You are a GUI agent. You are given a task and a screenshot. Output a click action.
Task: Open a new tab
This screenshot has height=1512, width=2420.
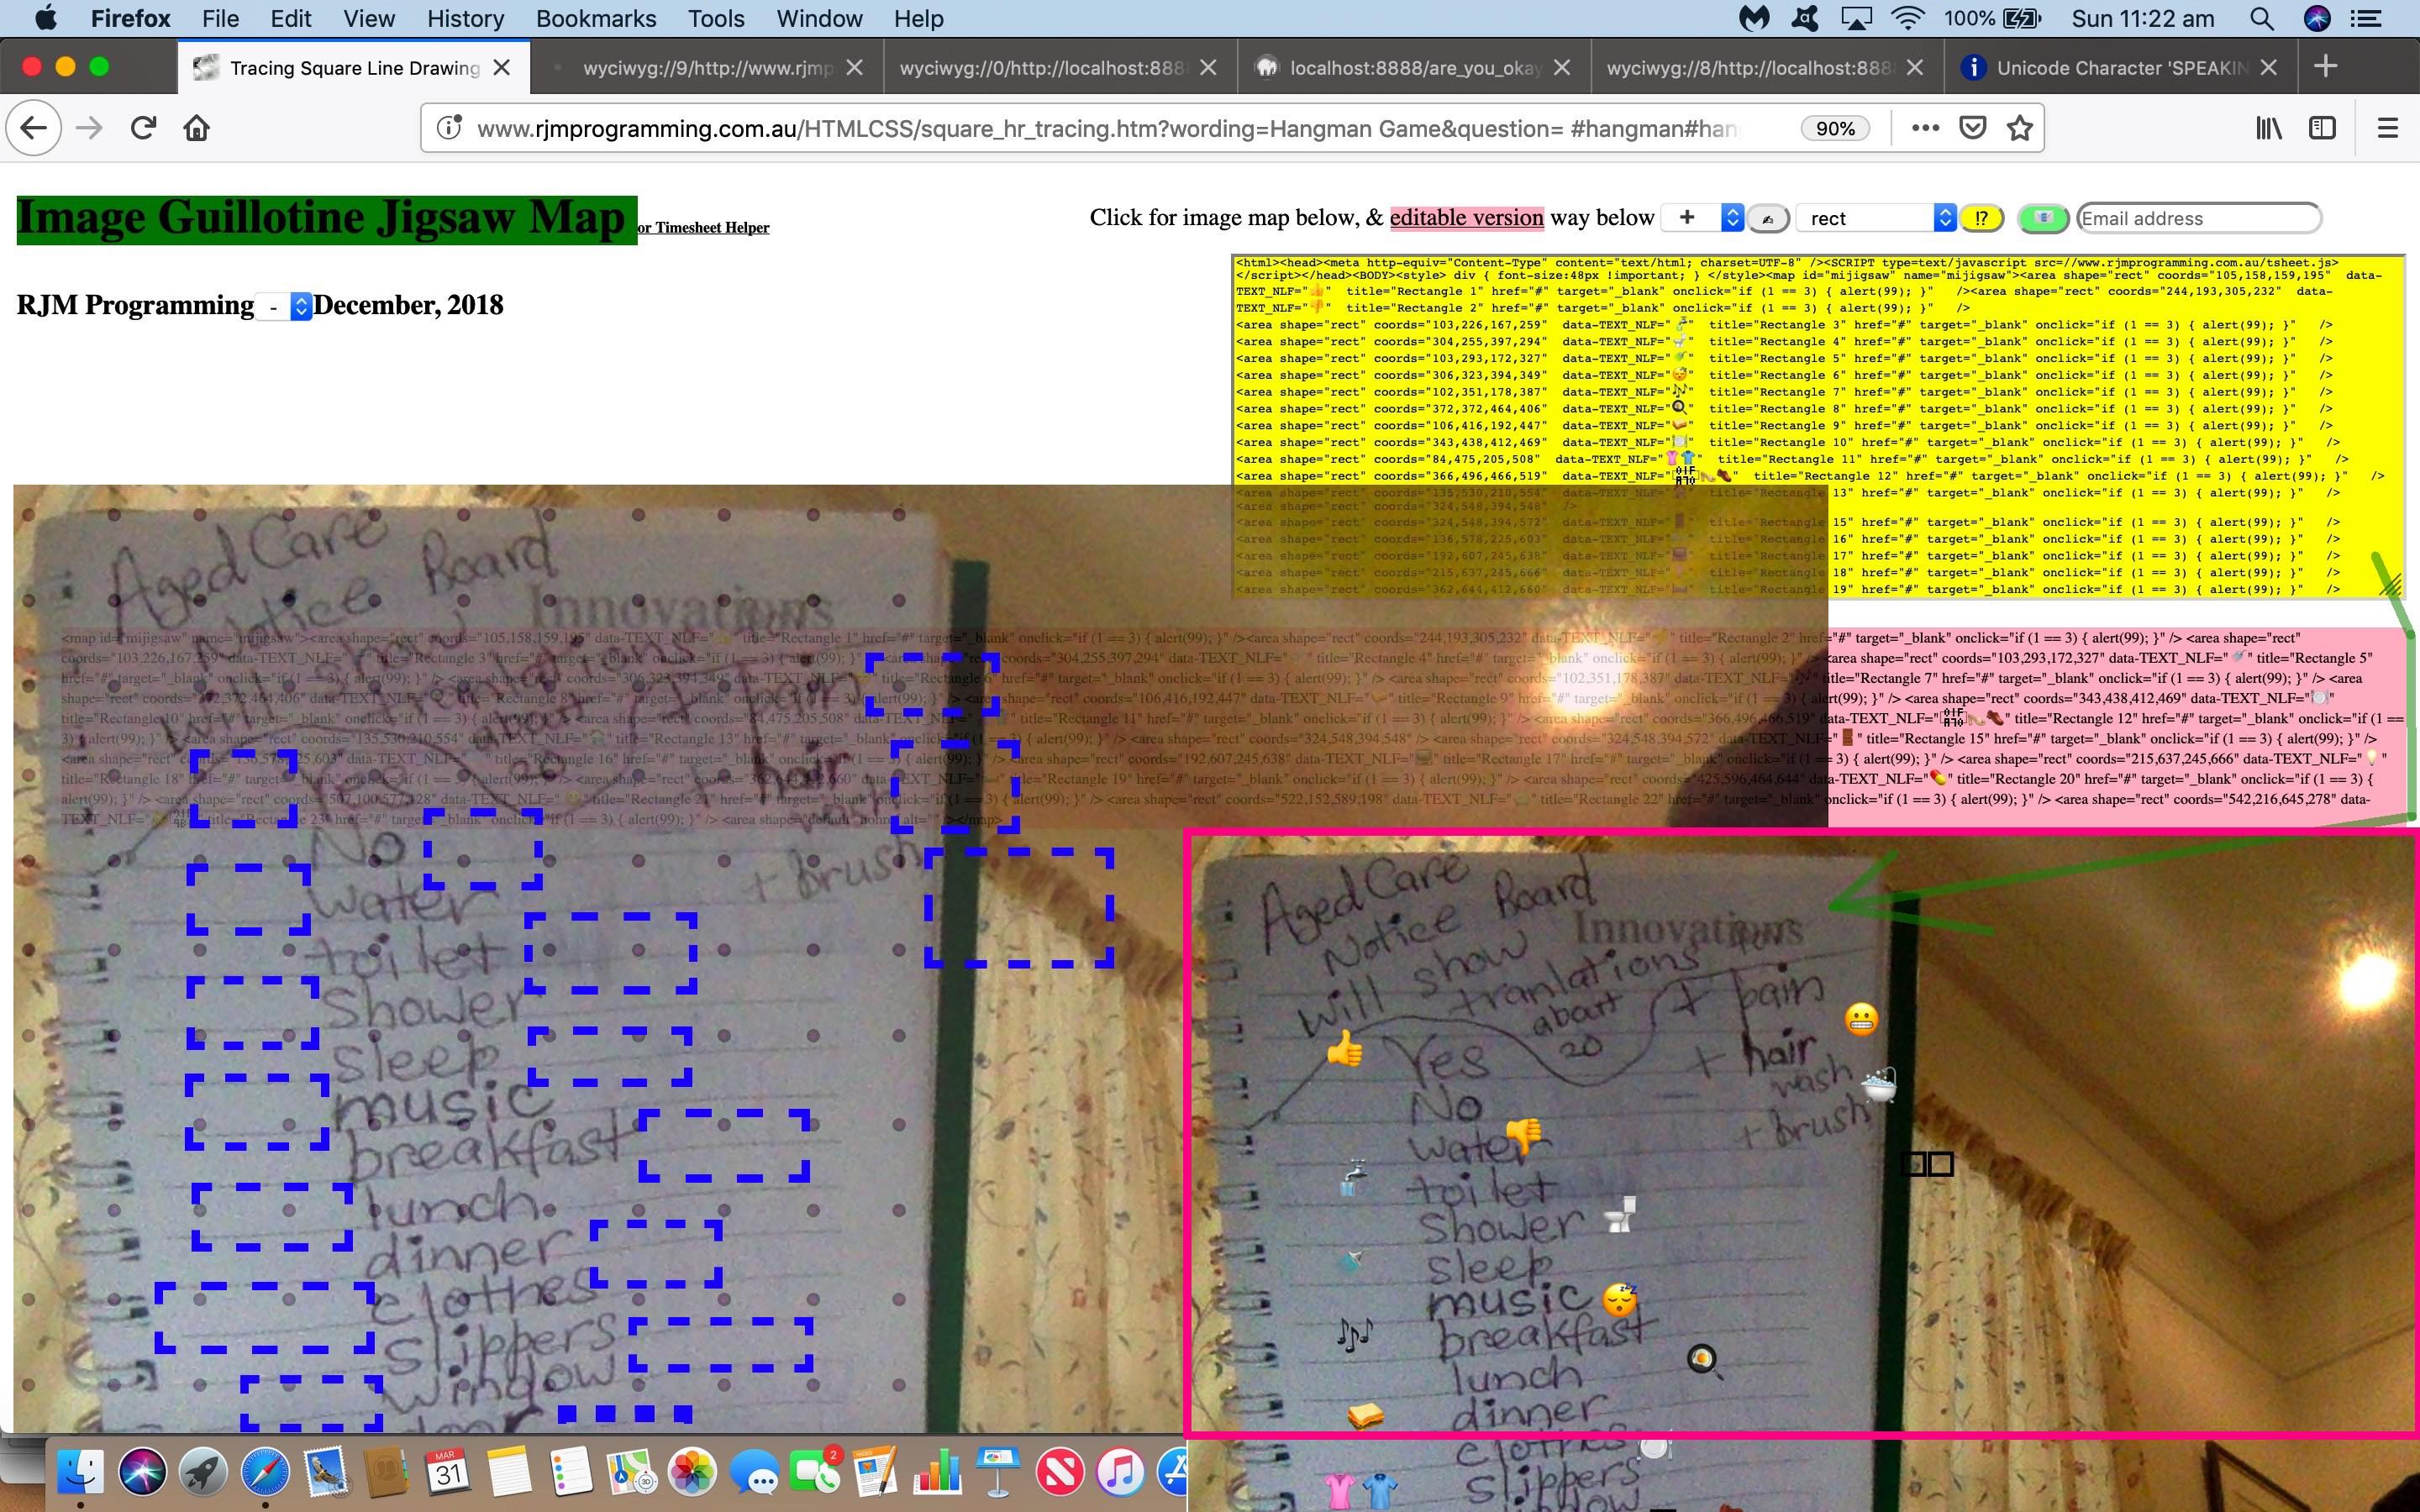[2326, 67]
